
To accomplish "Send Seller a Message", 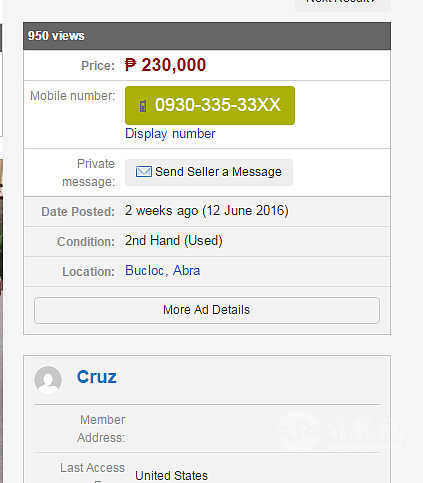I will (x=209, y=172).
